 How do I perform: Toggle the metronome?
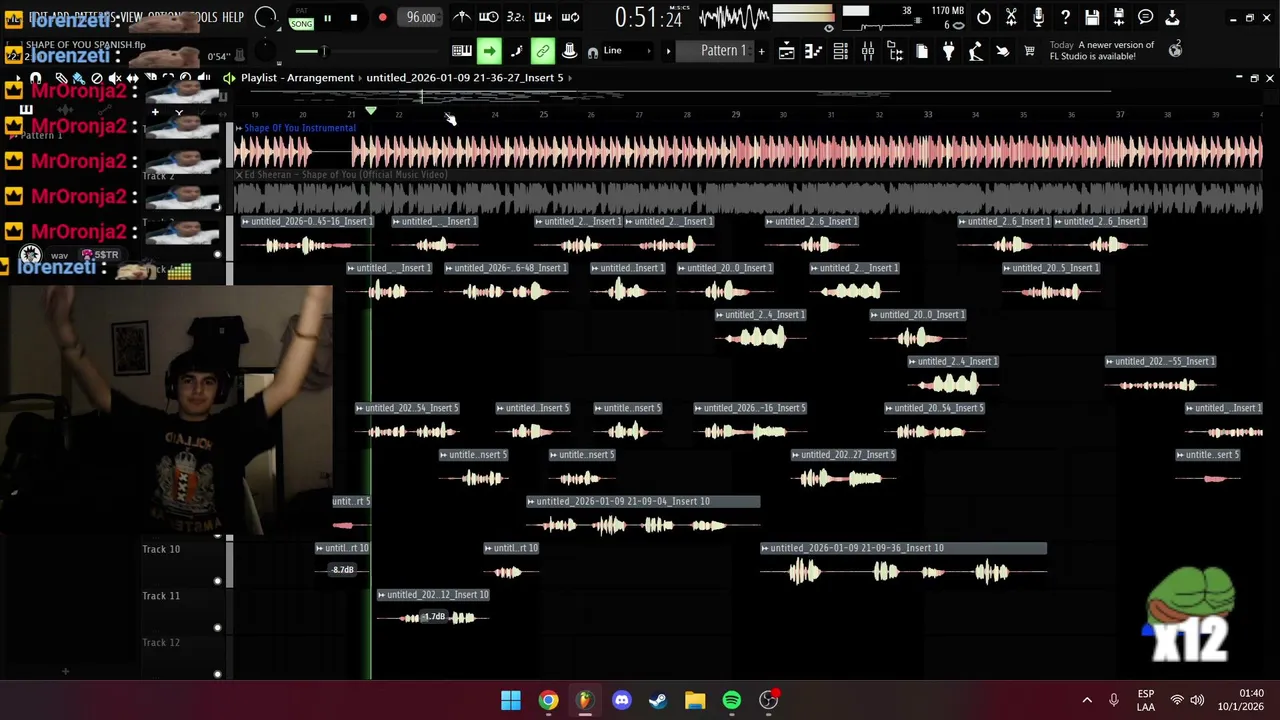coord(462,17)
